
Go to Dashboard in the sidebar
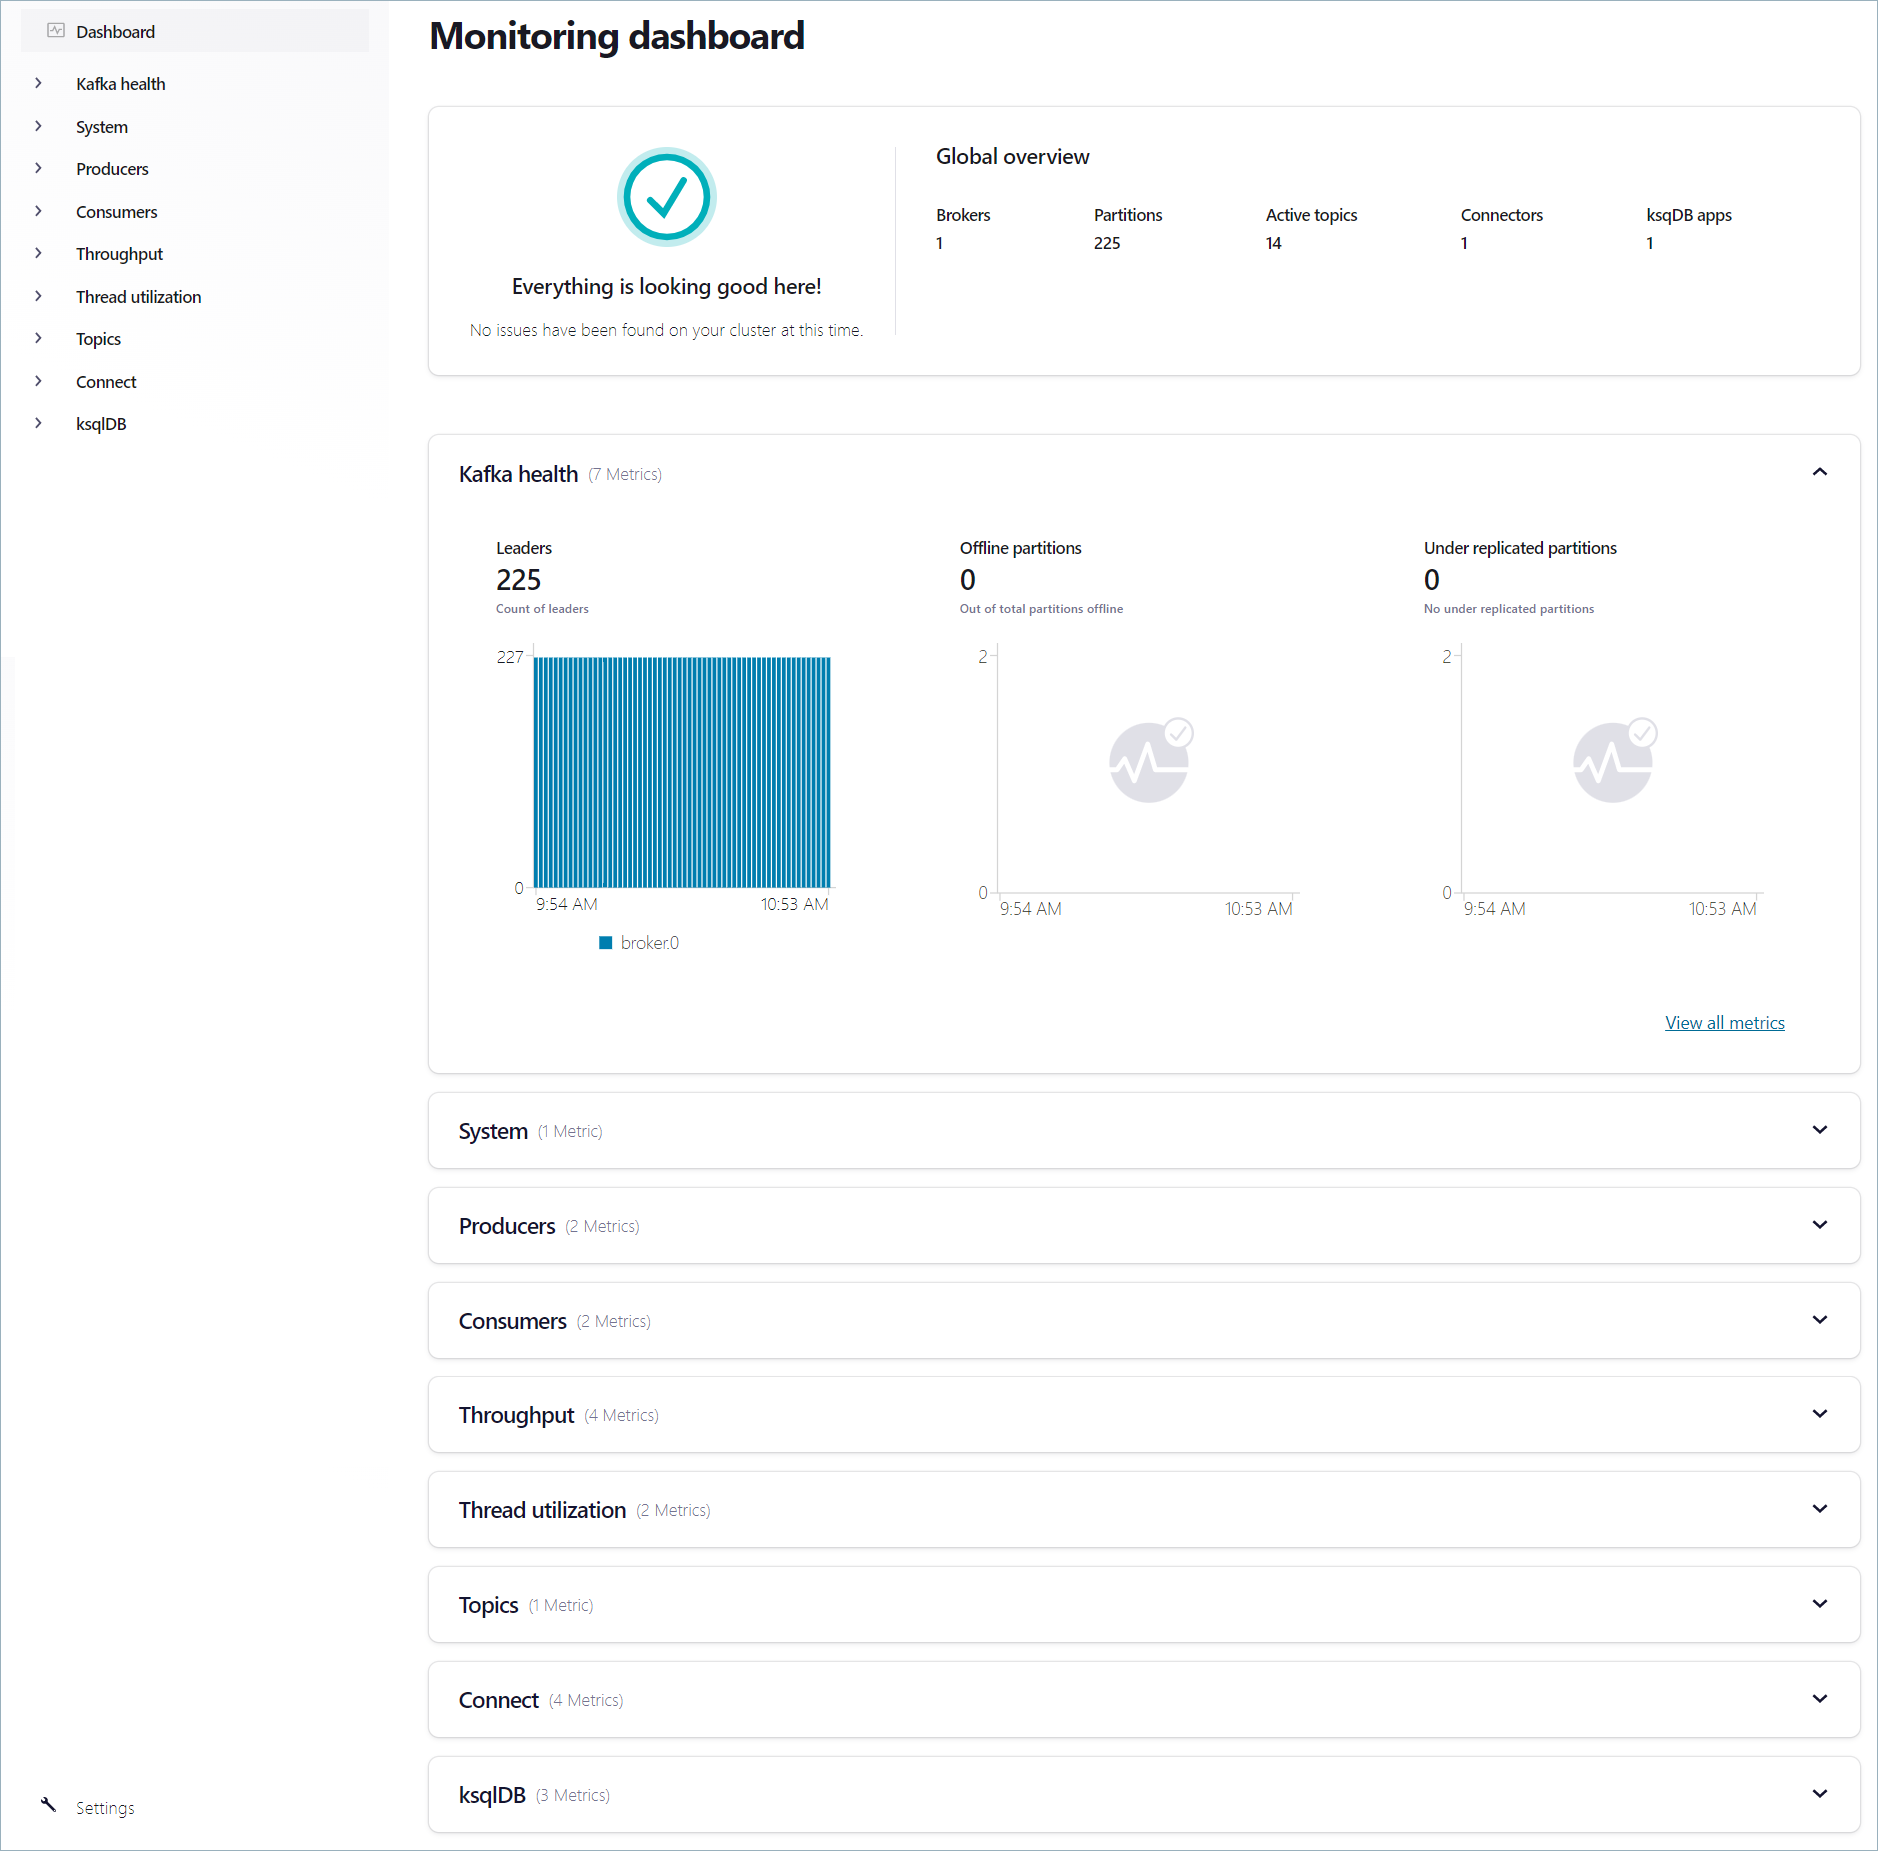[x=115, y=32]
